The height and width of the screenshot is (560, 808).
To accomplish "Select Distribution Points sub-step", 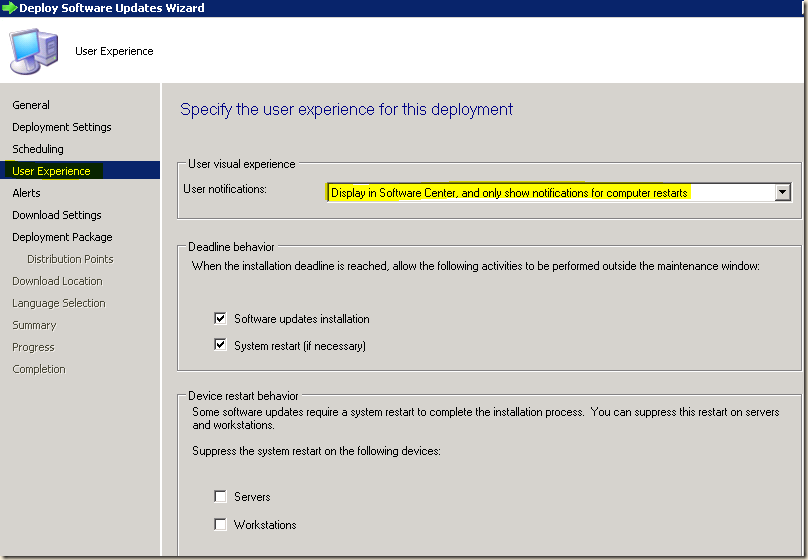I will (70, 259).
